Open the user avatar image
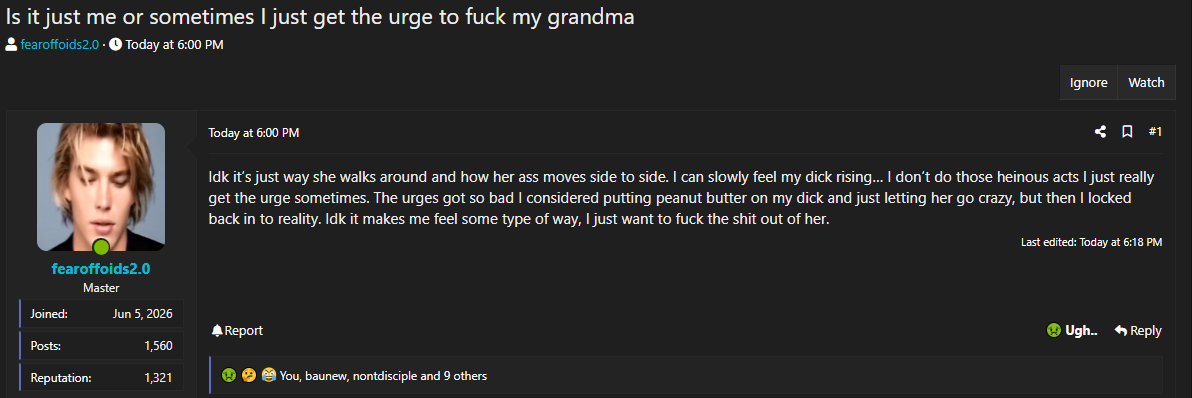 pos(101,187)
